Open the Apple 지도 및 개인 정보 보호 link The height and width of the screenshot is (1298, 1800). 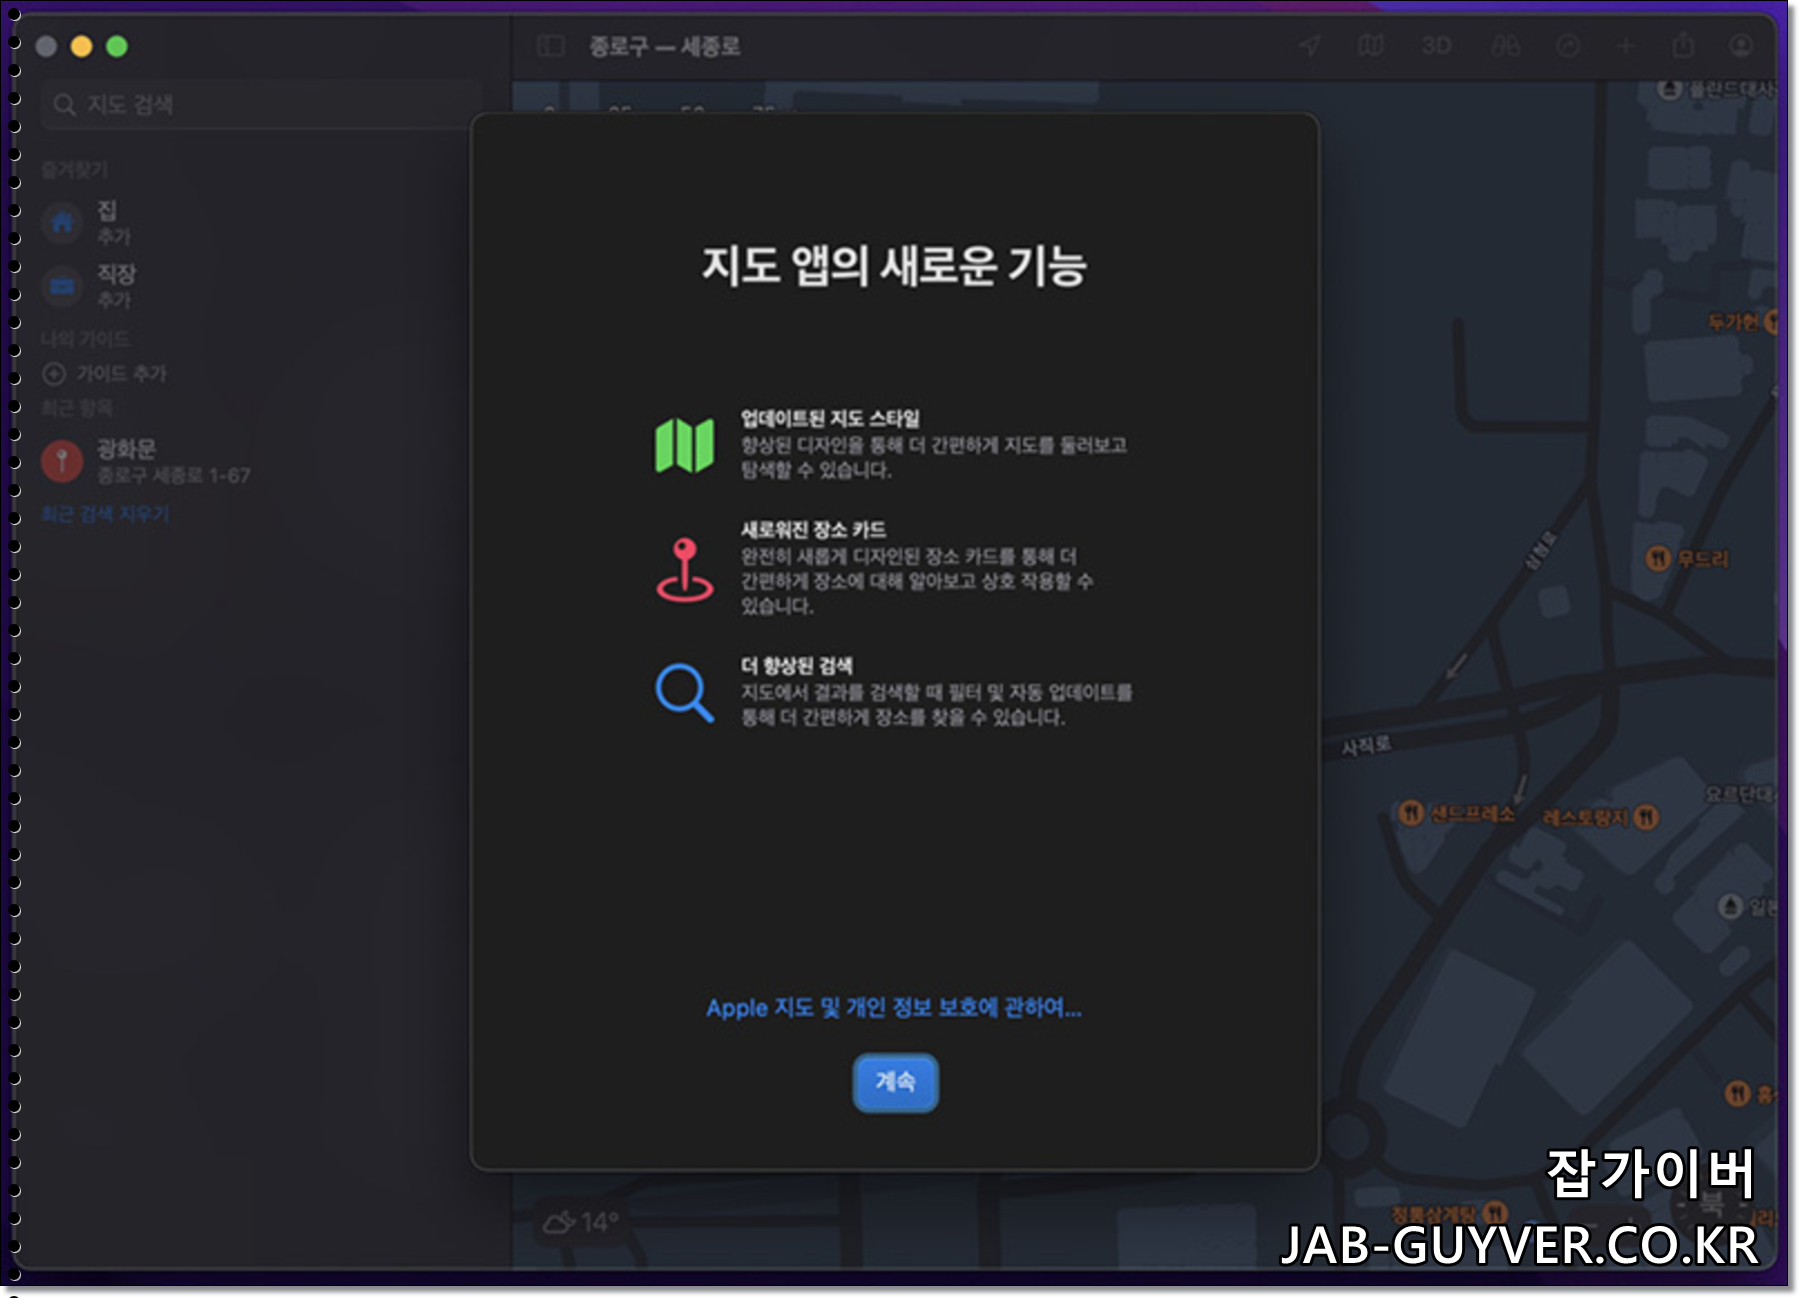click(x=895, y=1009)
